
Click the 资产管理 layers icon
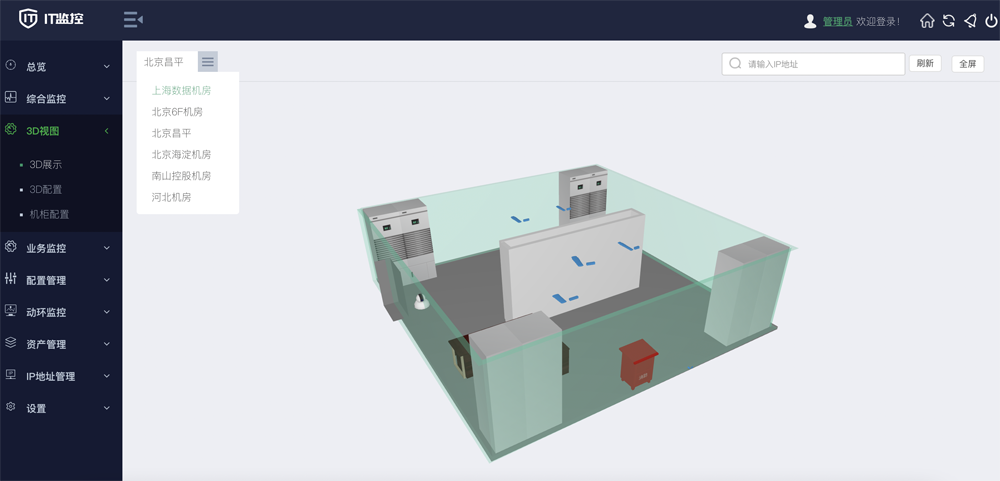click(x=10, y=343)
